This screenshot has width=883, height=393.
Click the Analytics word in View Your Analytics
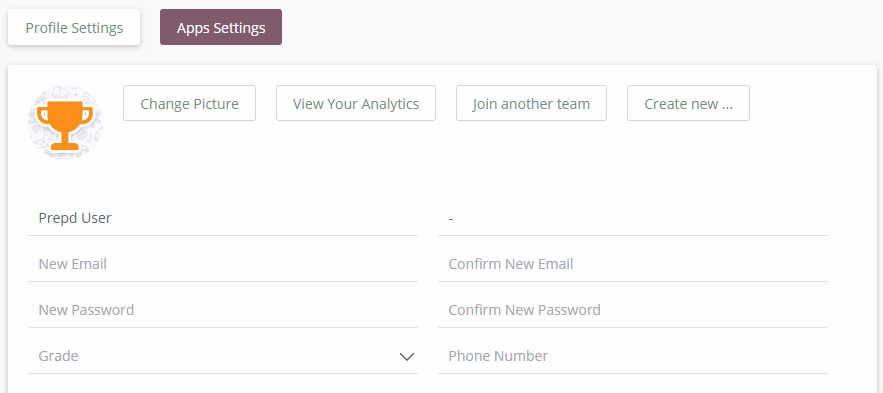(390, 104)
